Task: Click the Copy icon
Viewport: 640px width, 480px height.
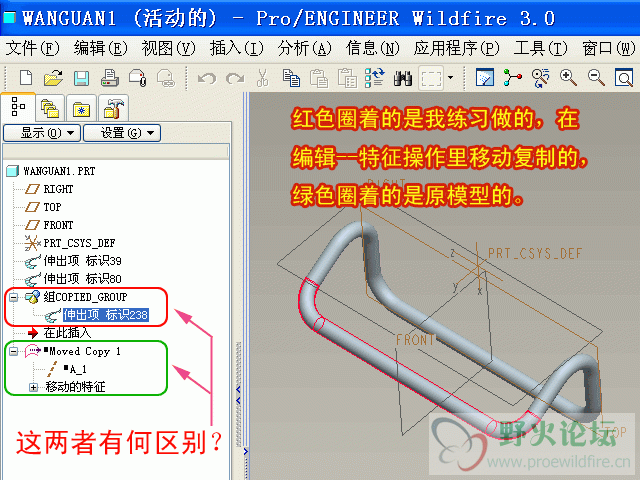Action: point(291,78)
